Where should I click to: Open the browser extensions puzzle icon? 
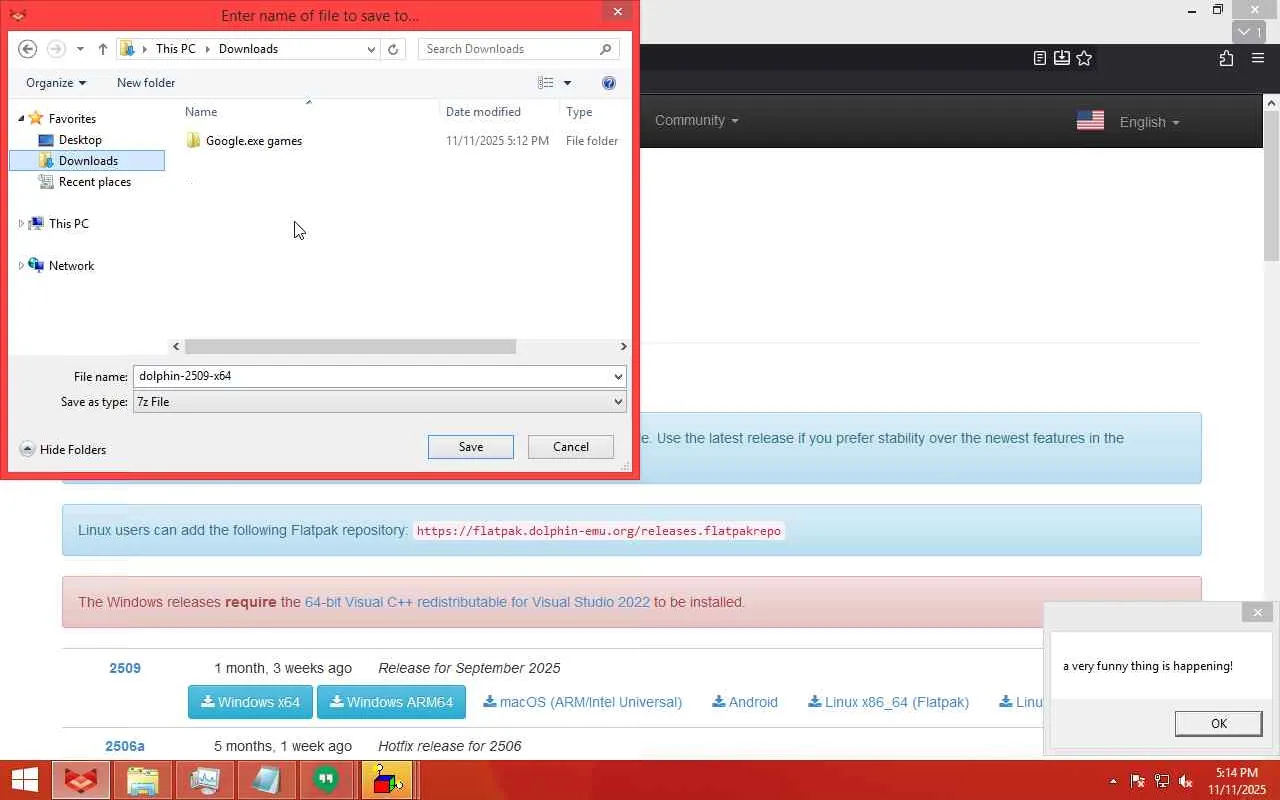pos(1226,58)
